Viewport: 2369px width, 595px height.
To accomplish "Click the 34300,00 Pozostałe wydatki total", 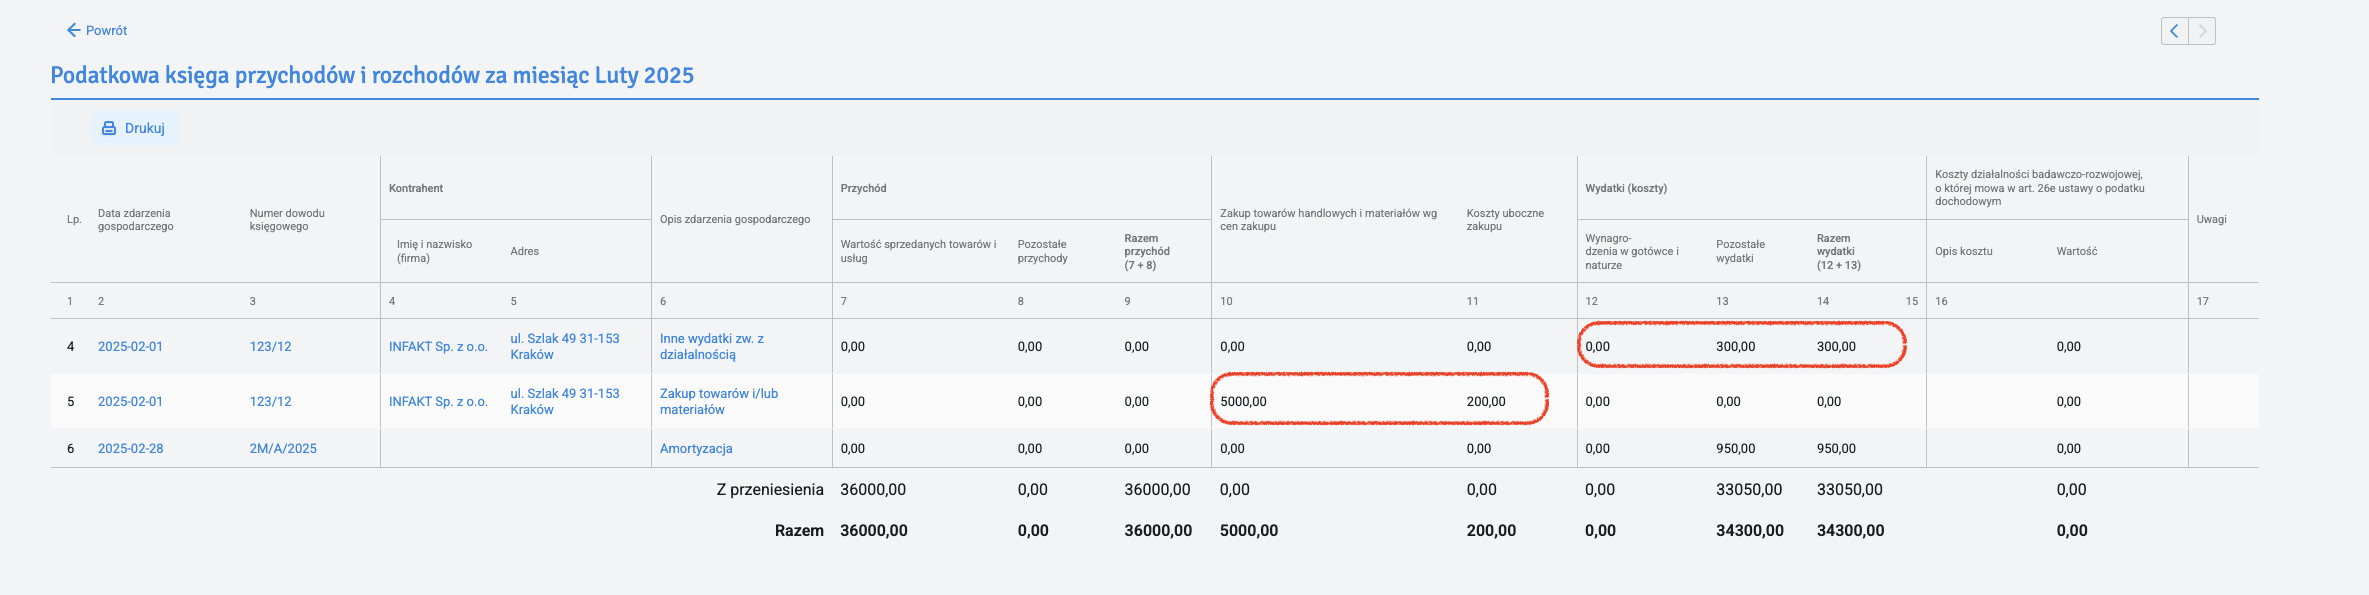I will point(1750,531).
